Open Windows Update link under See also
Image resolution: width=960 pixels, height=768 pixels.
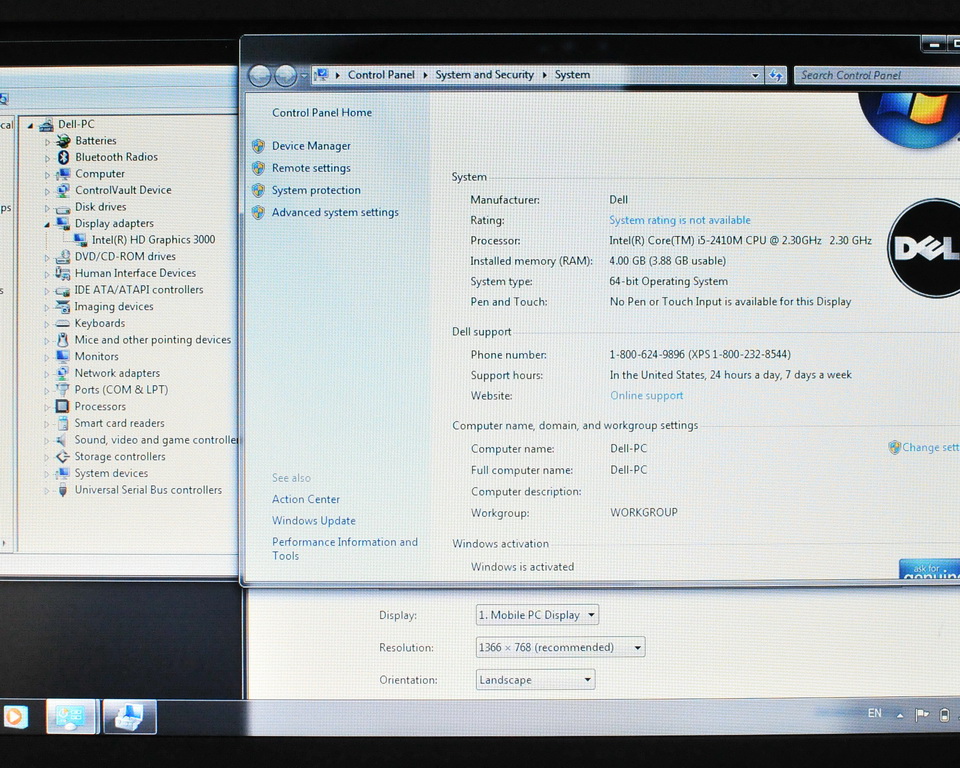[313, 521]
